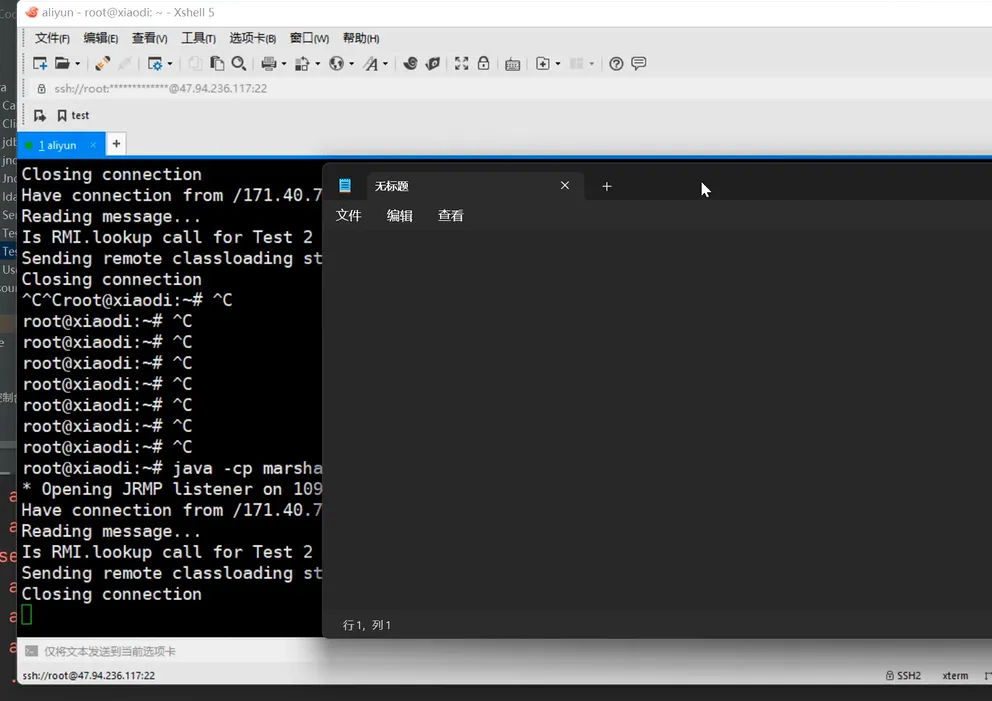Click the lock screen padlock icon
The width and height of the screenshot is (992, 701).
pos(483,63)
